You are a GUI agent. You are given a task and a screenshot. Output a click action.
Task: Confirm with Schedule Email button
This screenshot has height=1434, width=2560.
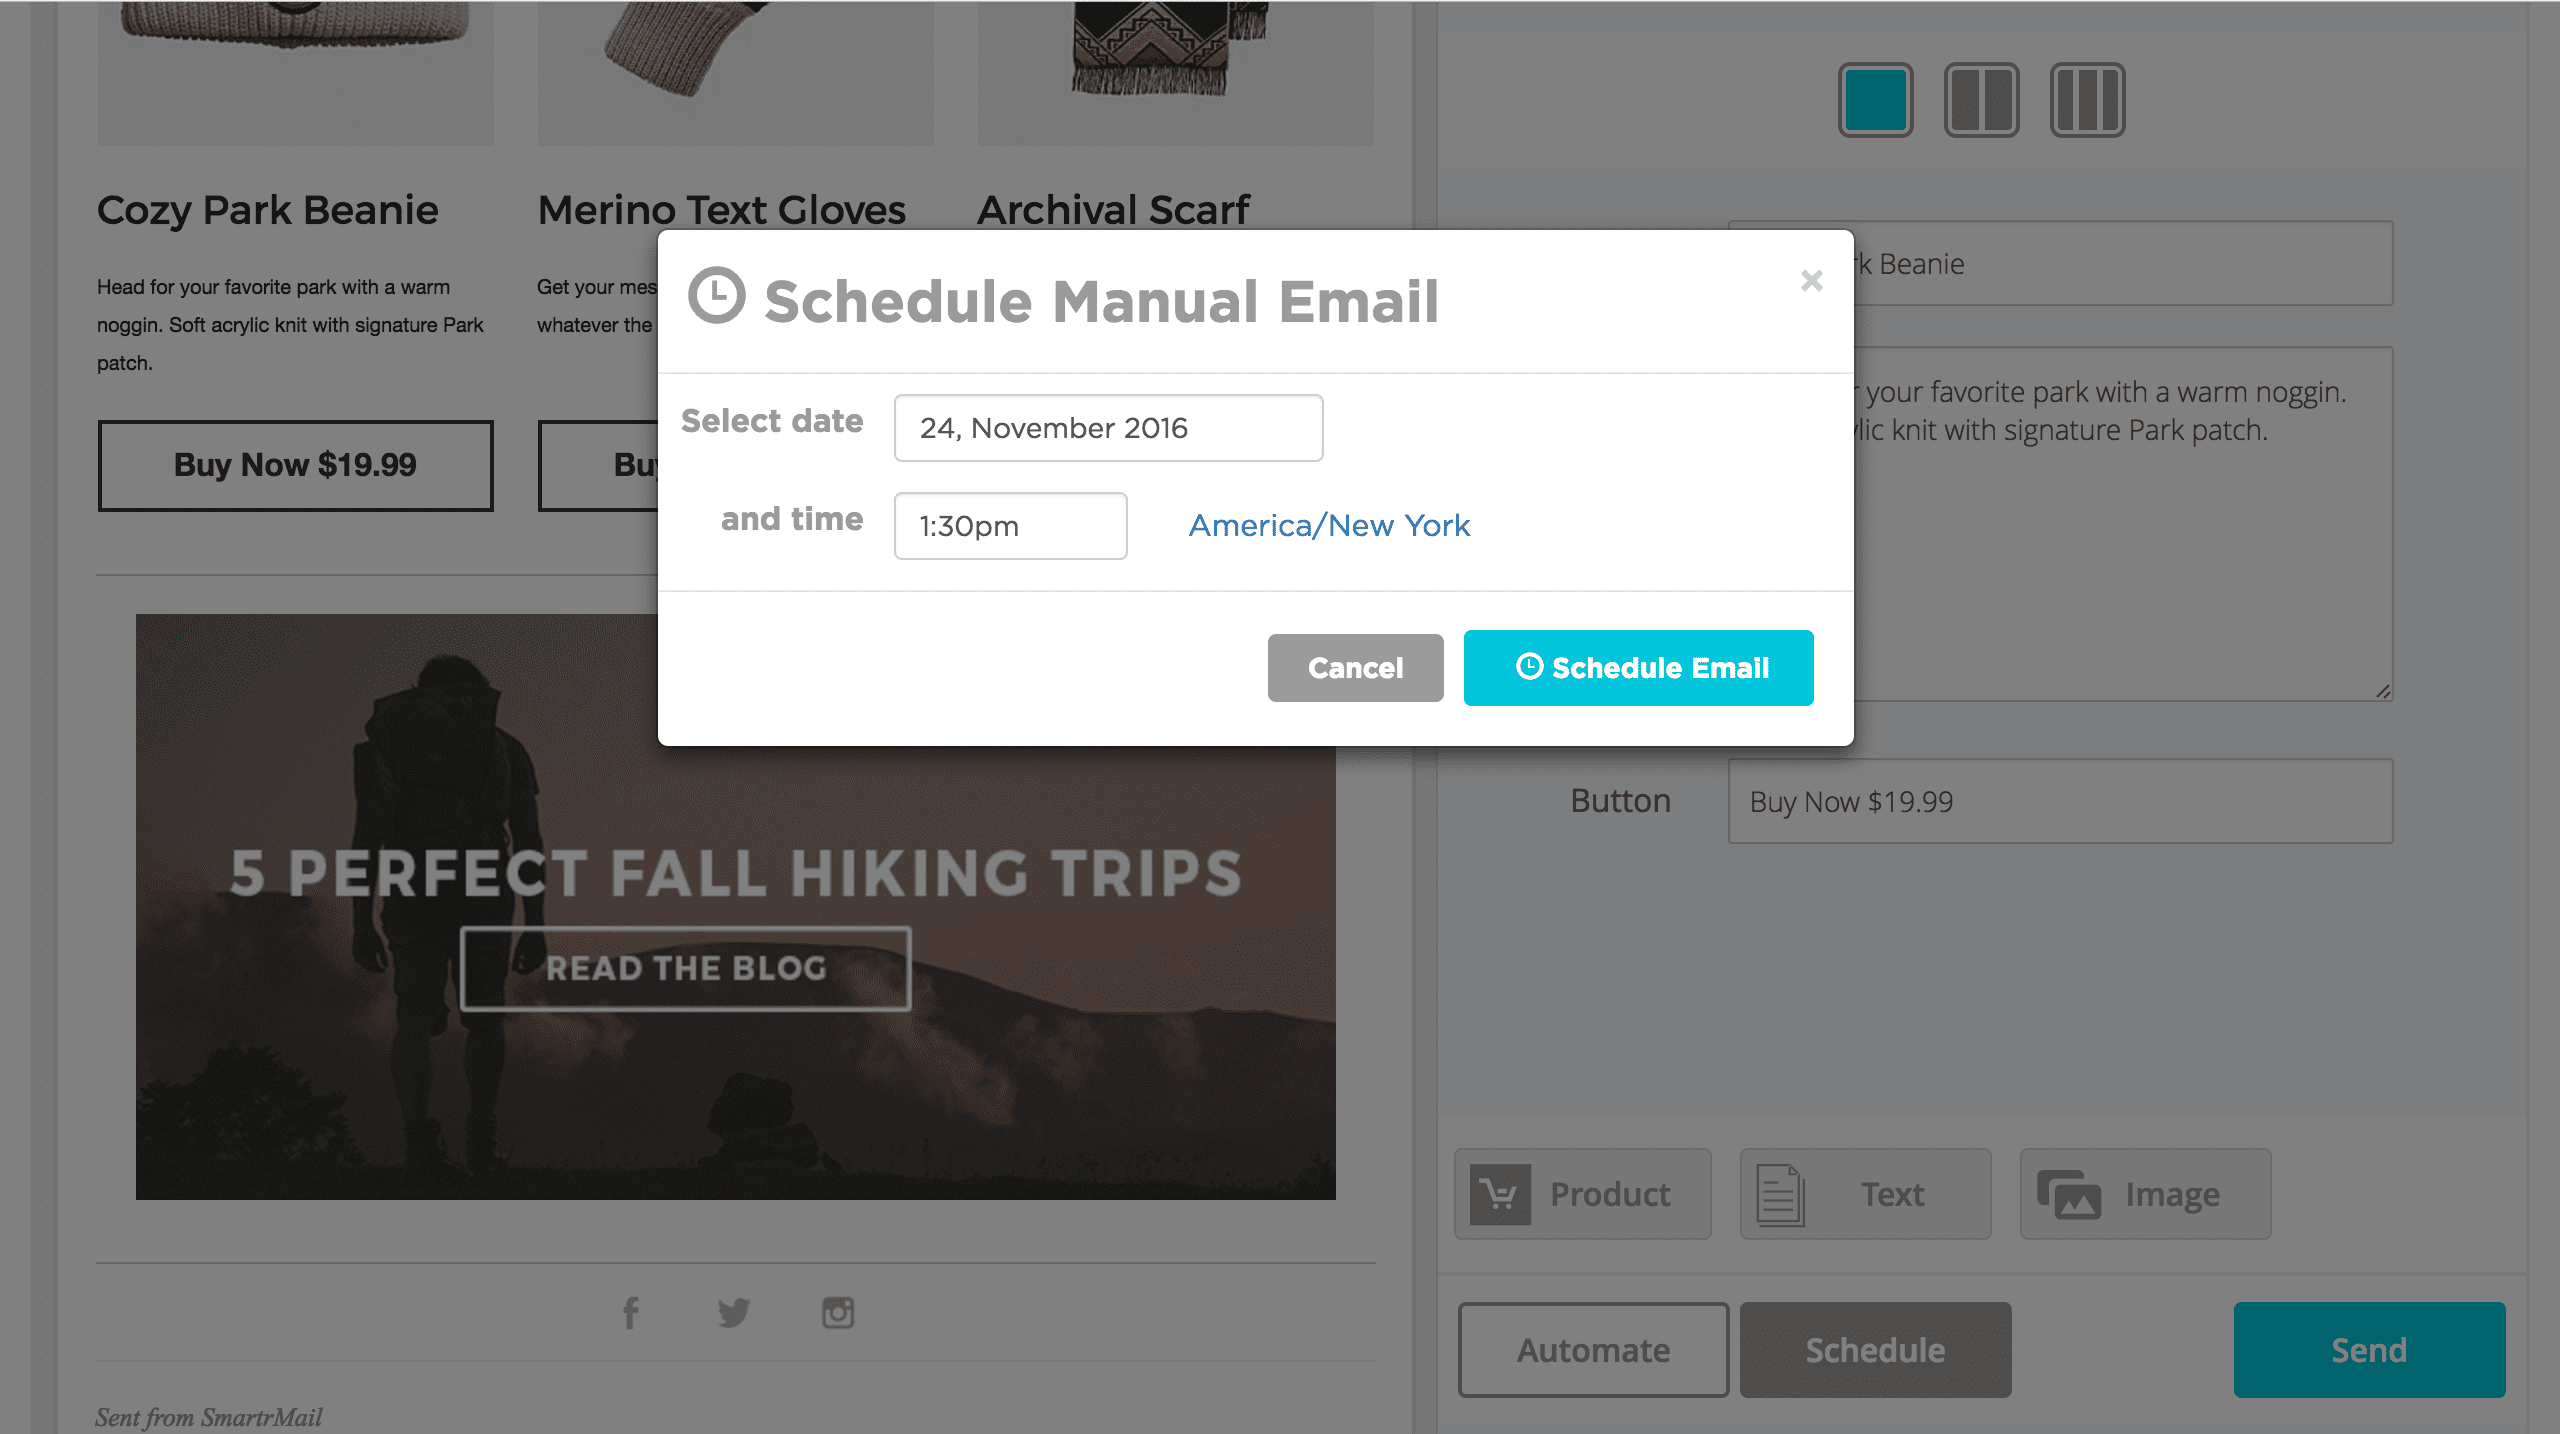pyautogui.click(x=1638, y=668)
